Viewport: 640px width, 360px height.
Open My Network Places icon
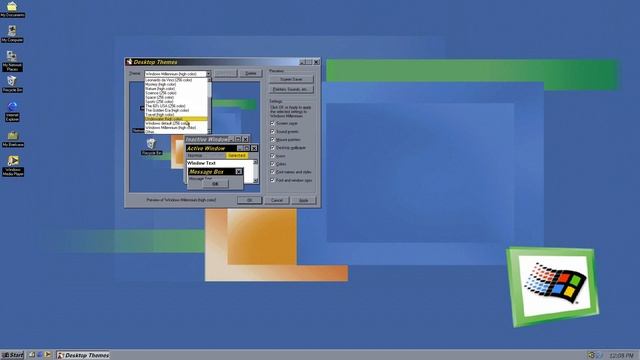tap(12, 61)
